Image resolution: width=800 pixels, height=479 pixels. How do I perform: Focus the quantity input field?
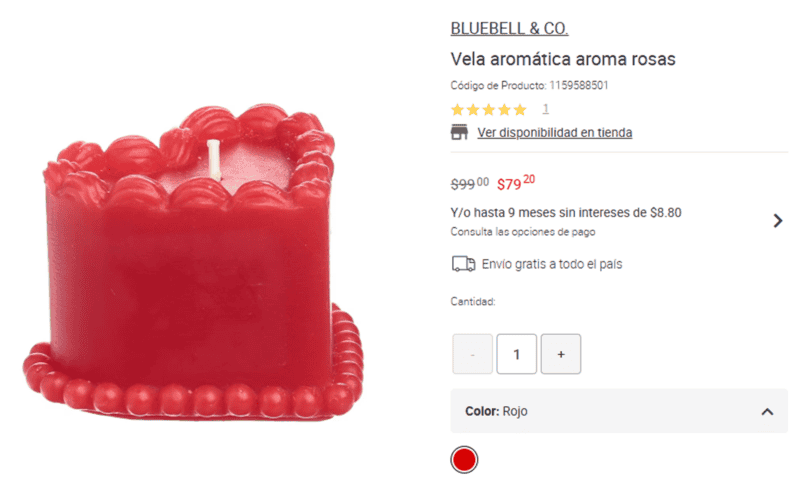click(516, 354)
